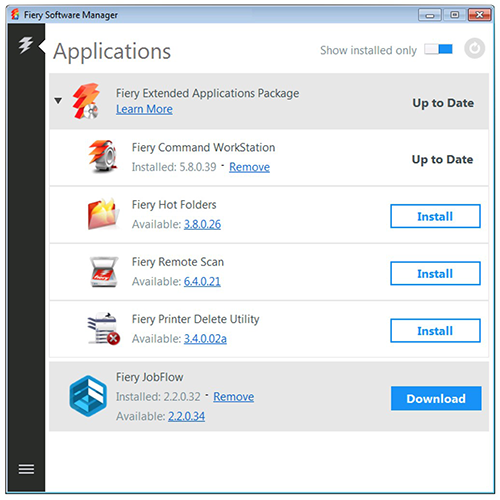Maximize the Fiery Software Manager window
The image size is (500, 500).
tap(455, 15)
